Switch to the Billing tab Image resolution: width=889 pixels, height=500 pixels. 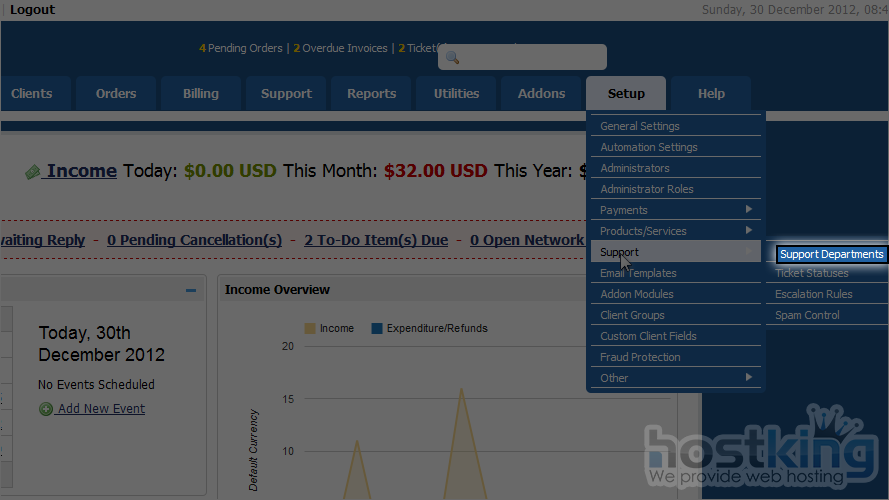pos(200,94)
